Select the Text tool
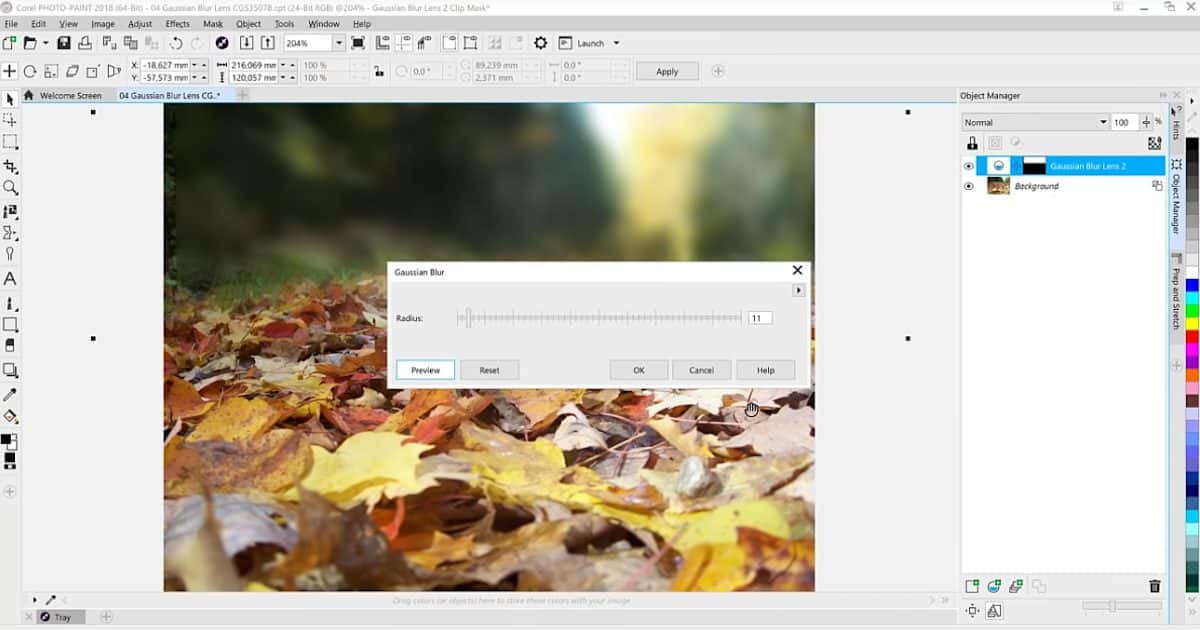Image resolution: width=1200 pixels, height=630 pixels. click(10, 279)
